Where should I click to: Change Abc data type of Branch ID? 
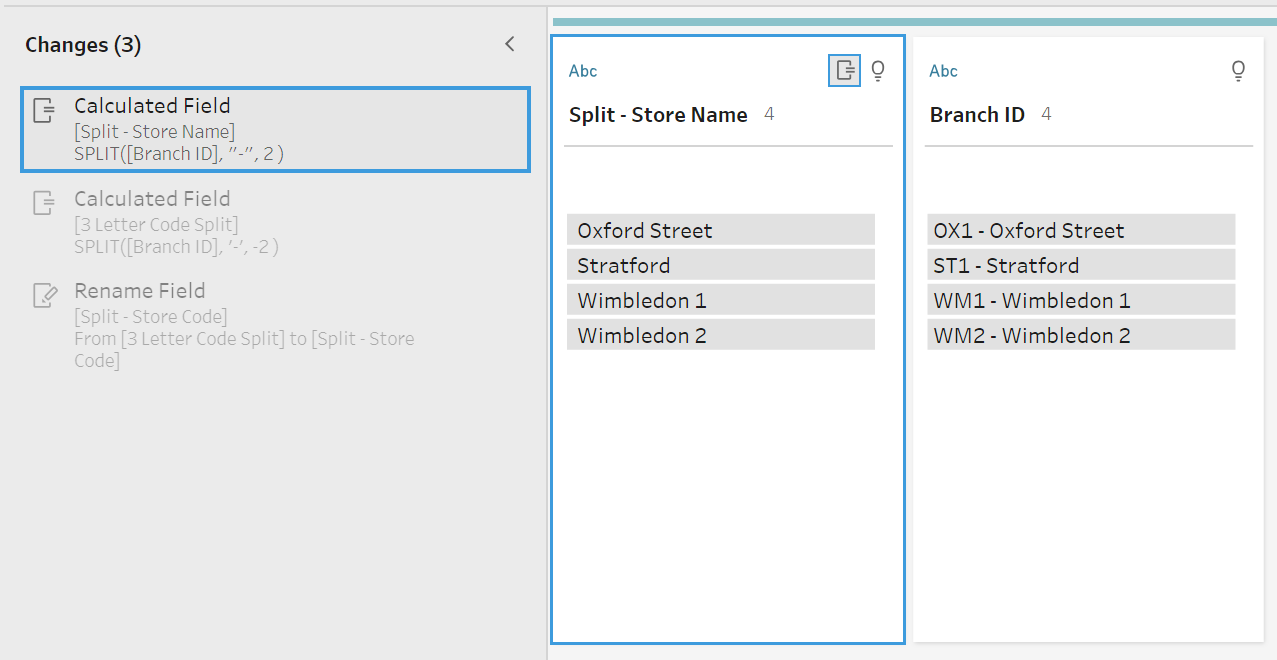[943, 71]
